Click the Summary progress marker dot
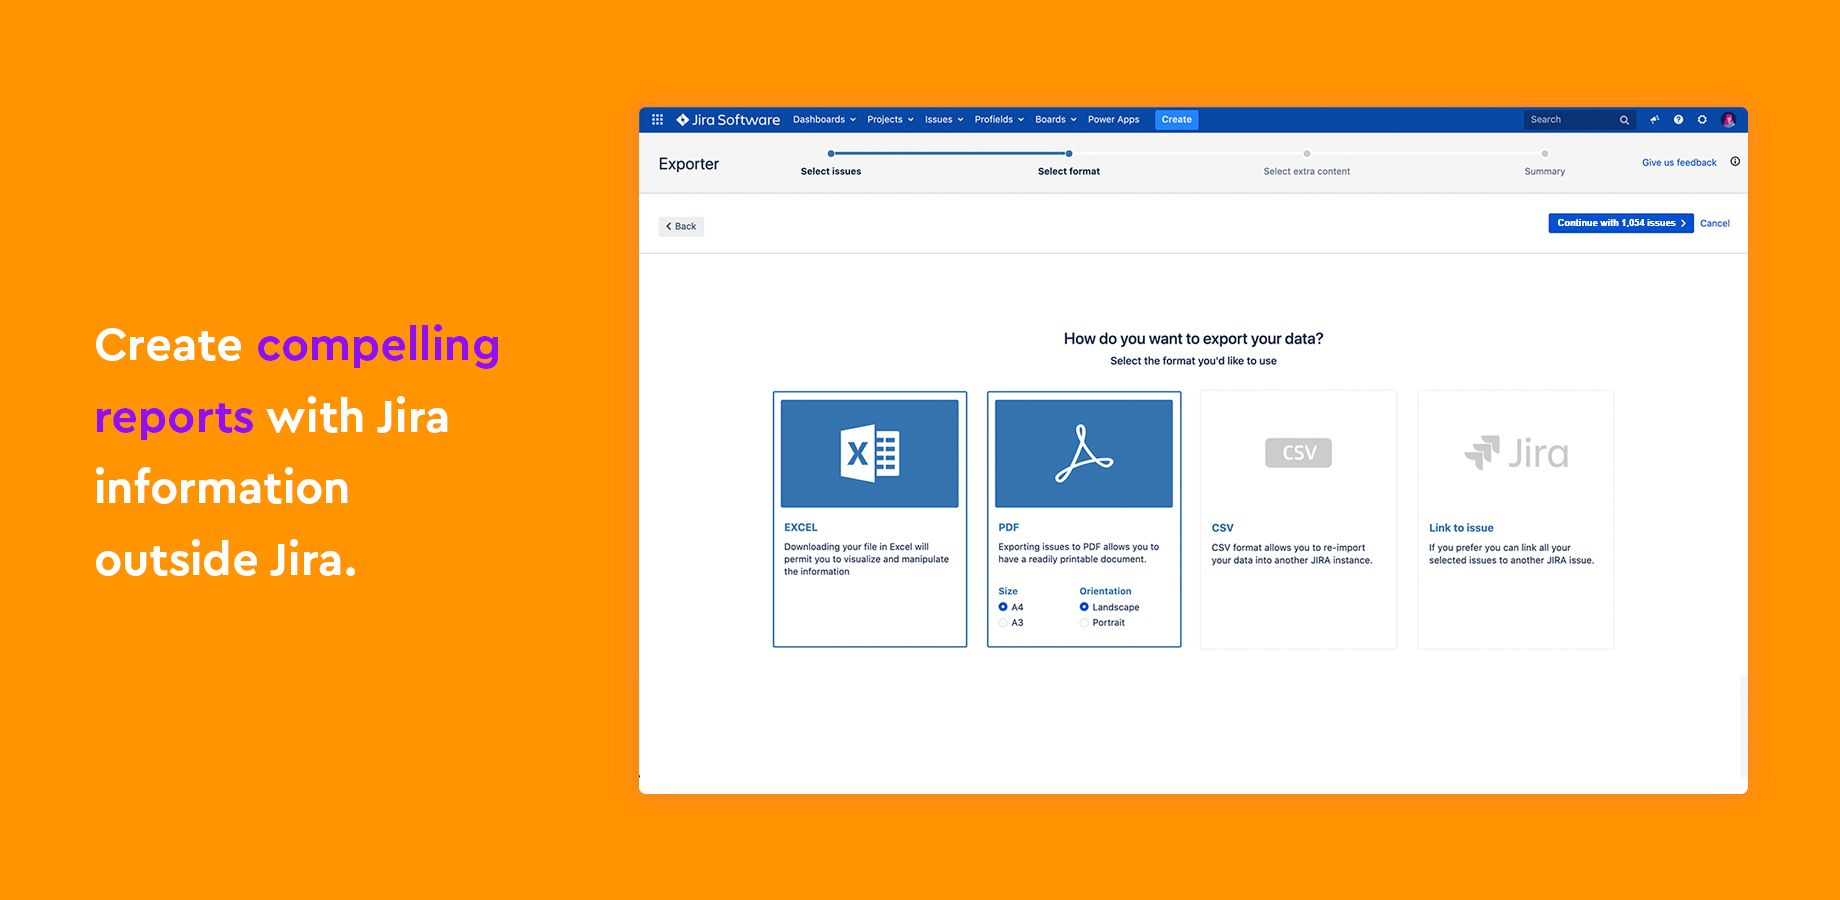 pyautogui.click(x=1544, y=153)
